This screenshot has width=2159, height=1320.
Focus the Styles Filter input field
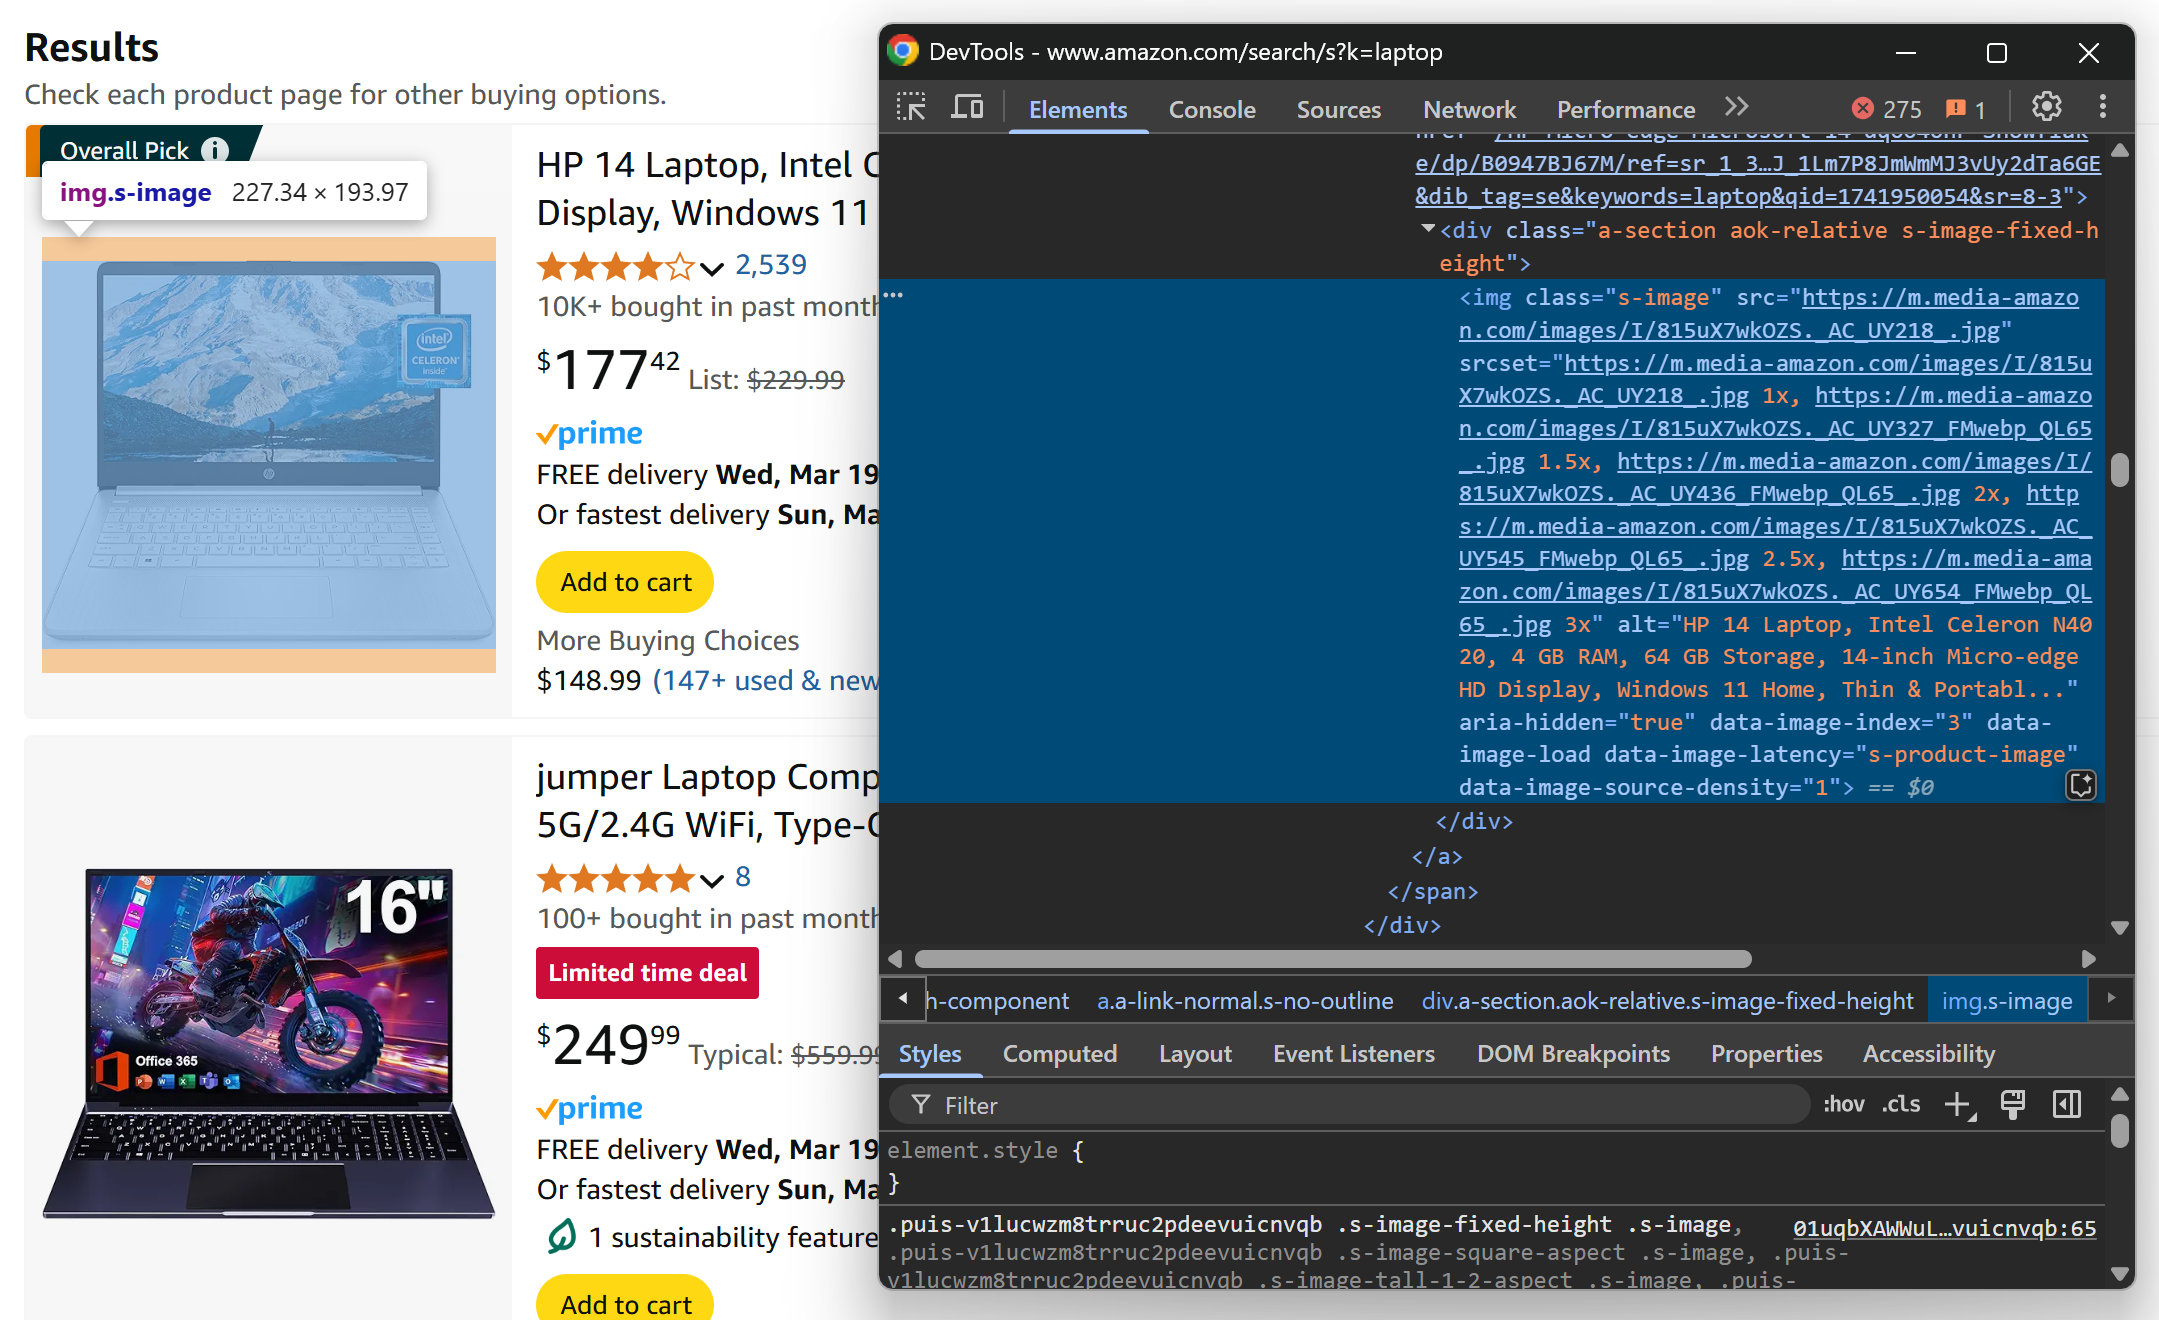click(1350, 1105)
